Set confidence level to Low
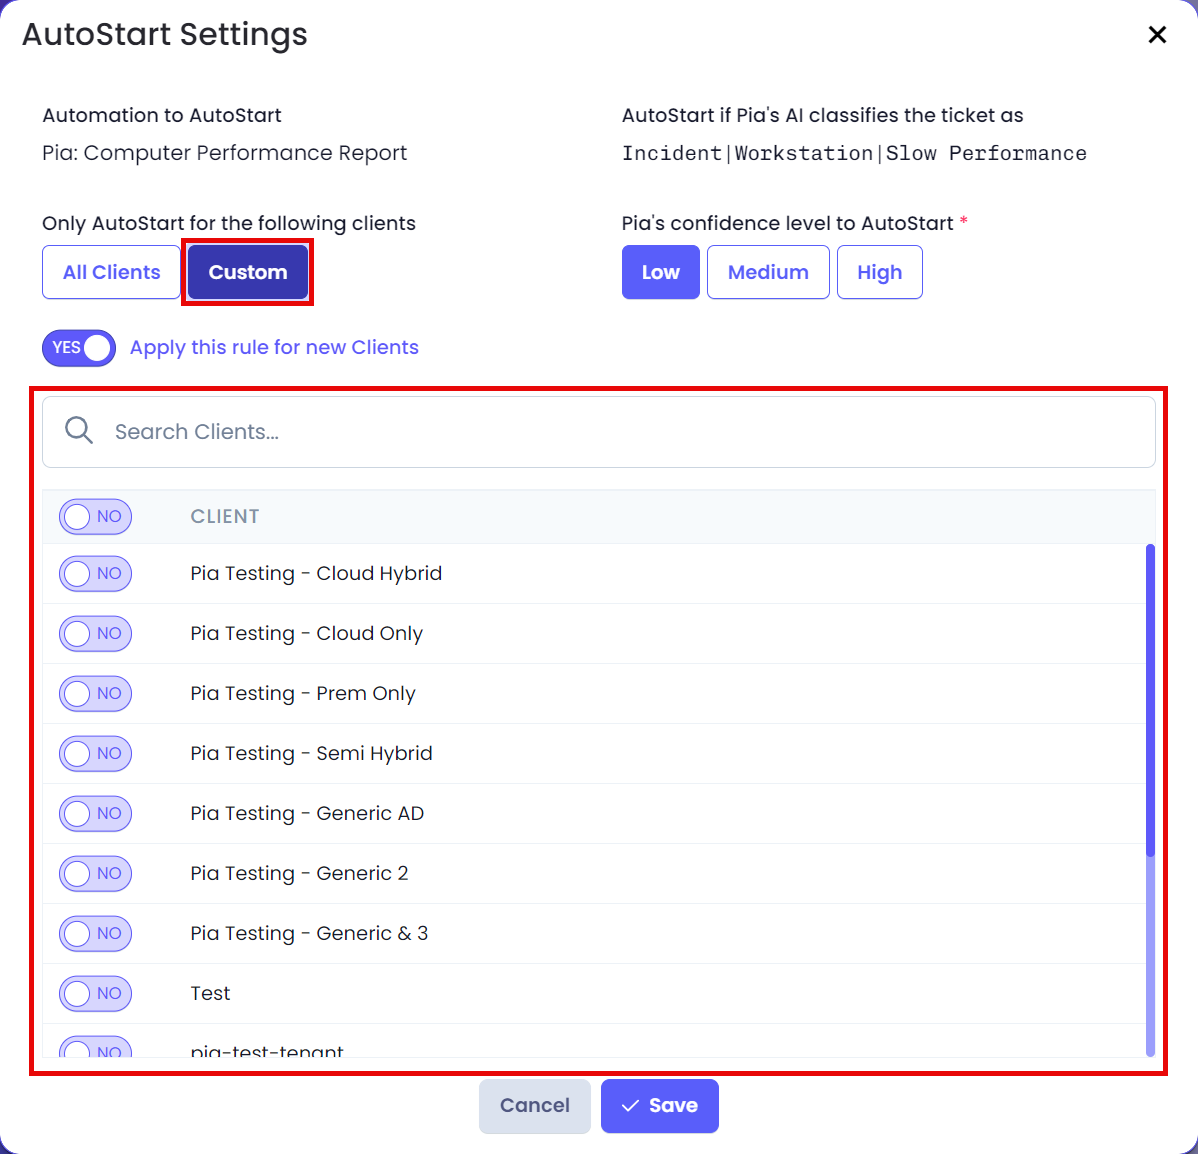 (660, 272)
